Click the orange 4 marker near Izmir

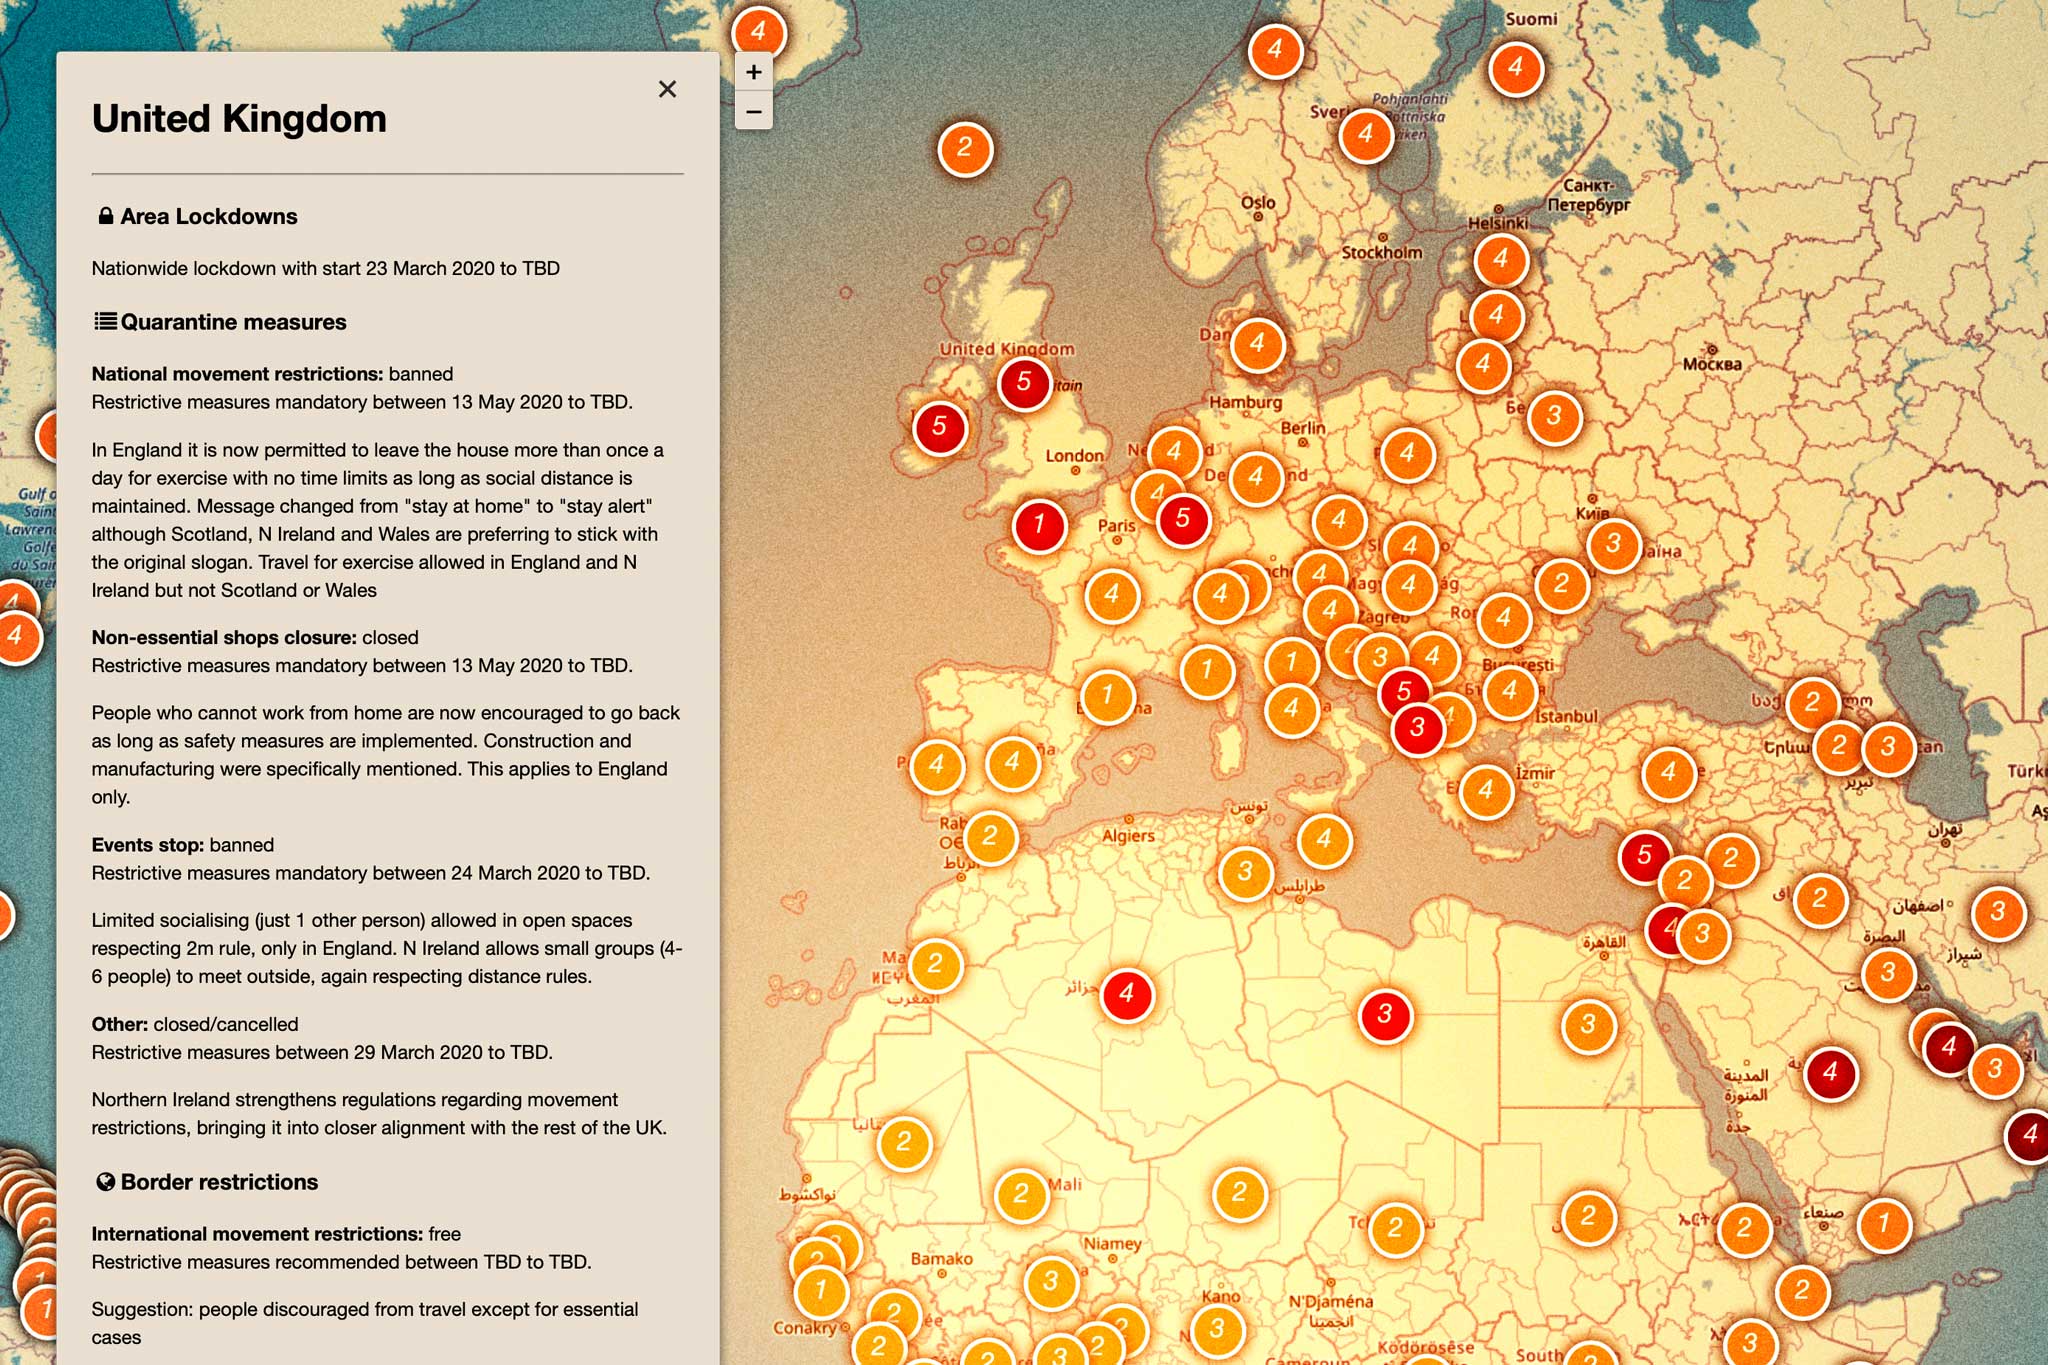(1486, 791)
